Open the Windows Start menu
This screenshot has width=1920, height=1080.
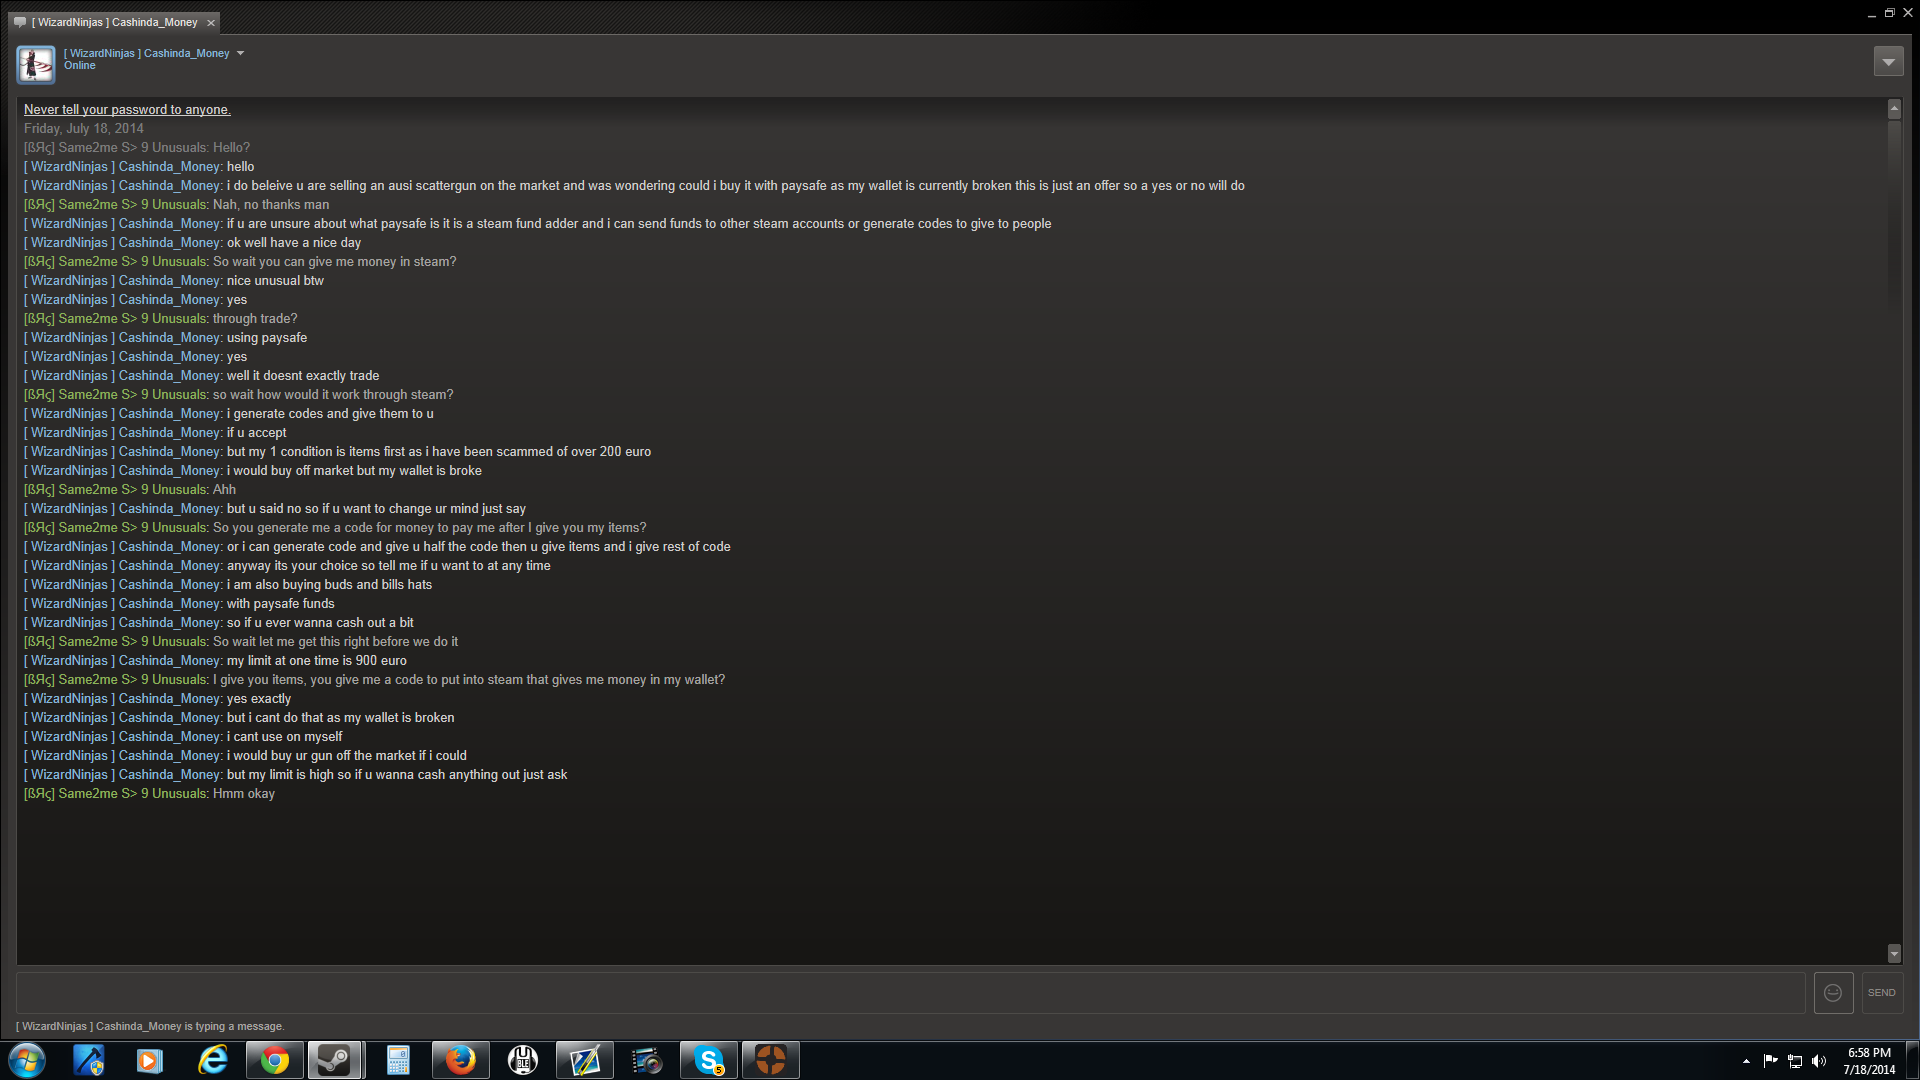[27, 1060]
